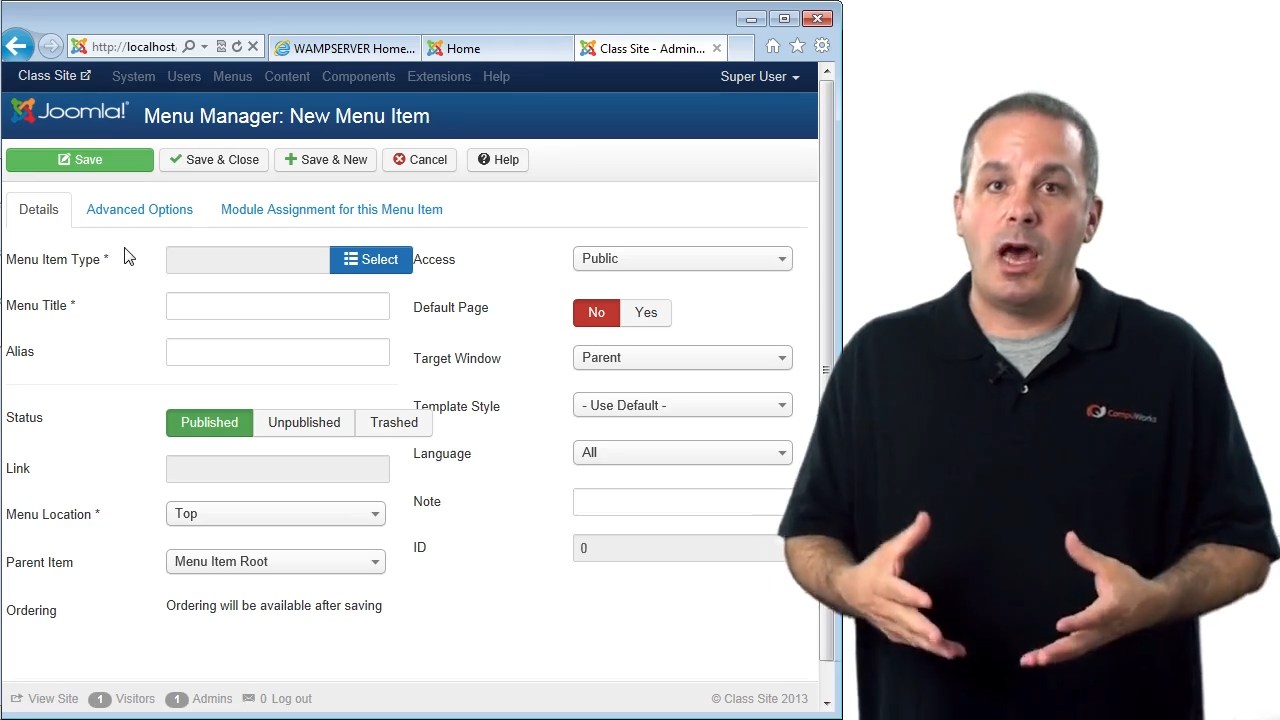Click the Cancel button
Image resolution: width=1280 pixels, height=720 pixels.
[420, 159]
